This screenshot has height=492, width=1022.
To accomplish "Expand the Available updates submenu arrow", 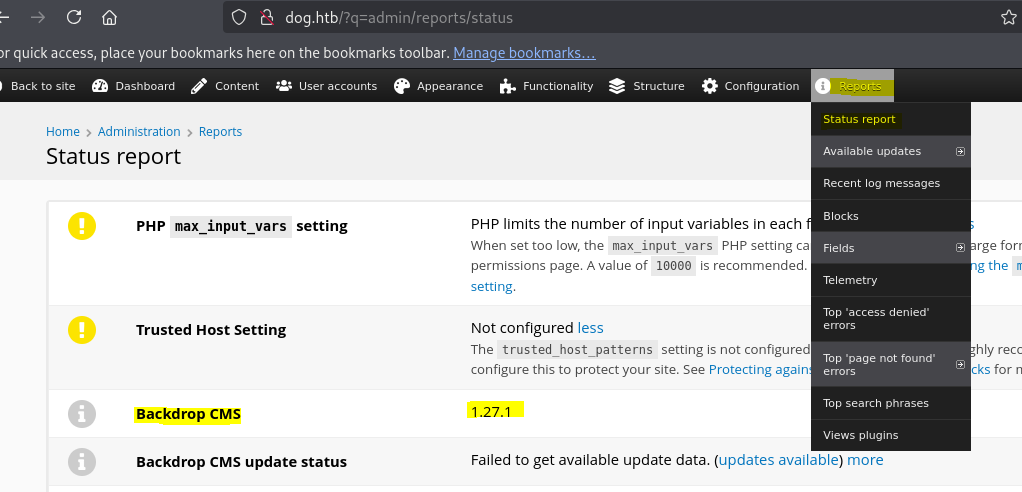I will click(960, 151).
